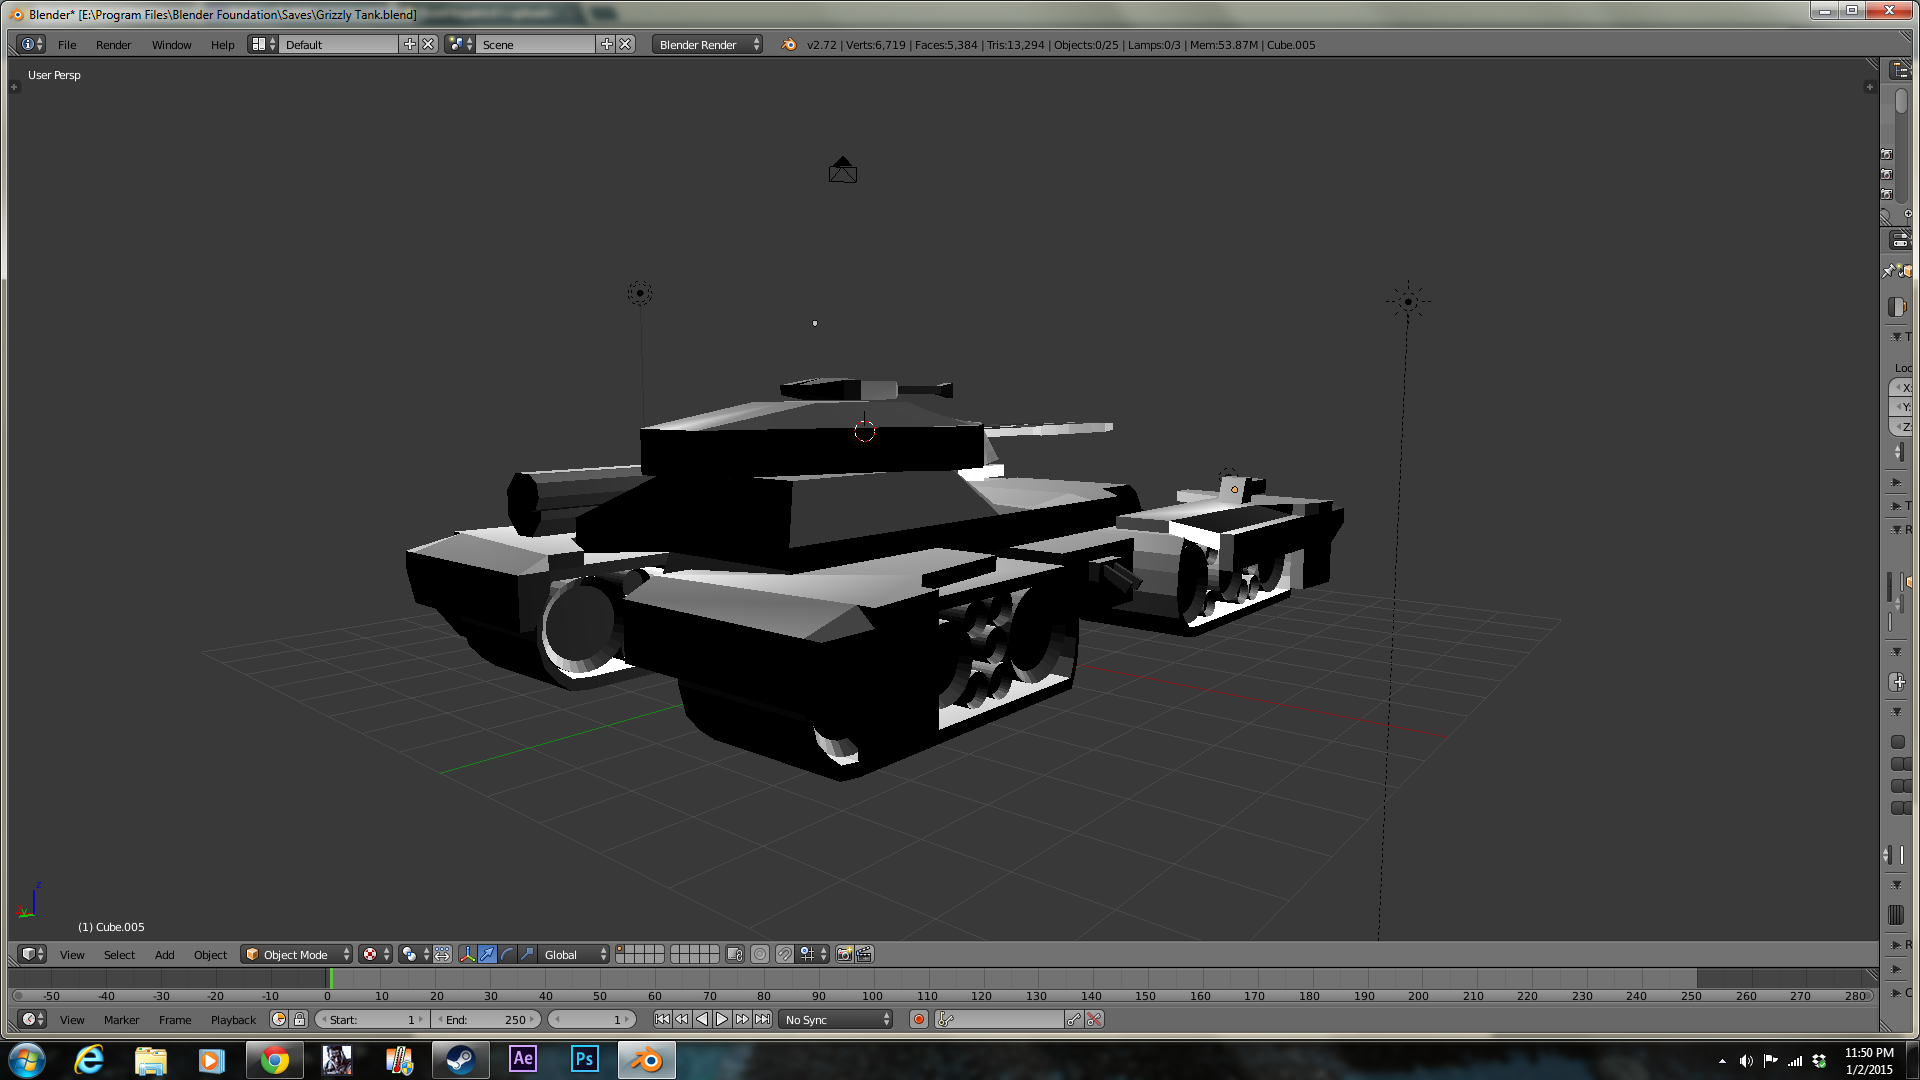1920x1080 pixels.
Task: Open the 3D viewport Select menu
Action: click(x=119, y=955)
